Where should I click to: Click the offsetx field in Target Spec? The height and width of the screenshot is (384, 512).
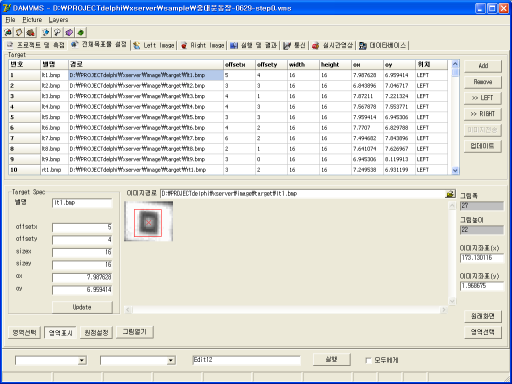click(x=82, y=227)
